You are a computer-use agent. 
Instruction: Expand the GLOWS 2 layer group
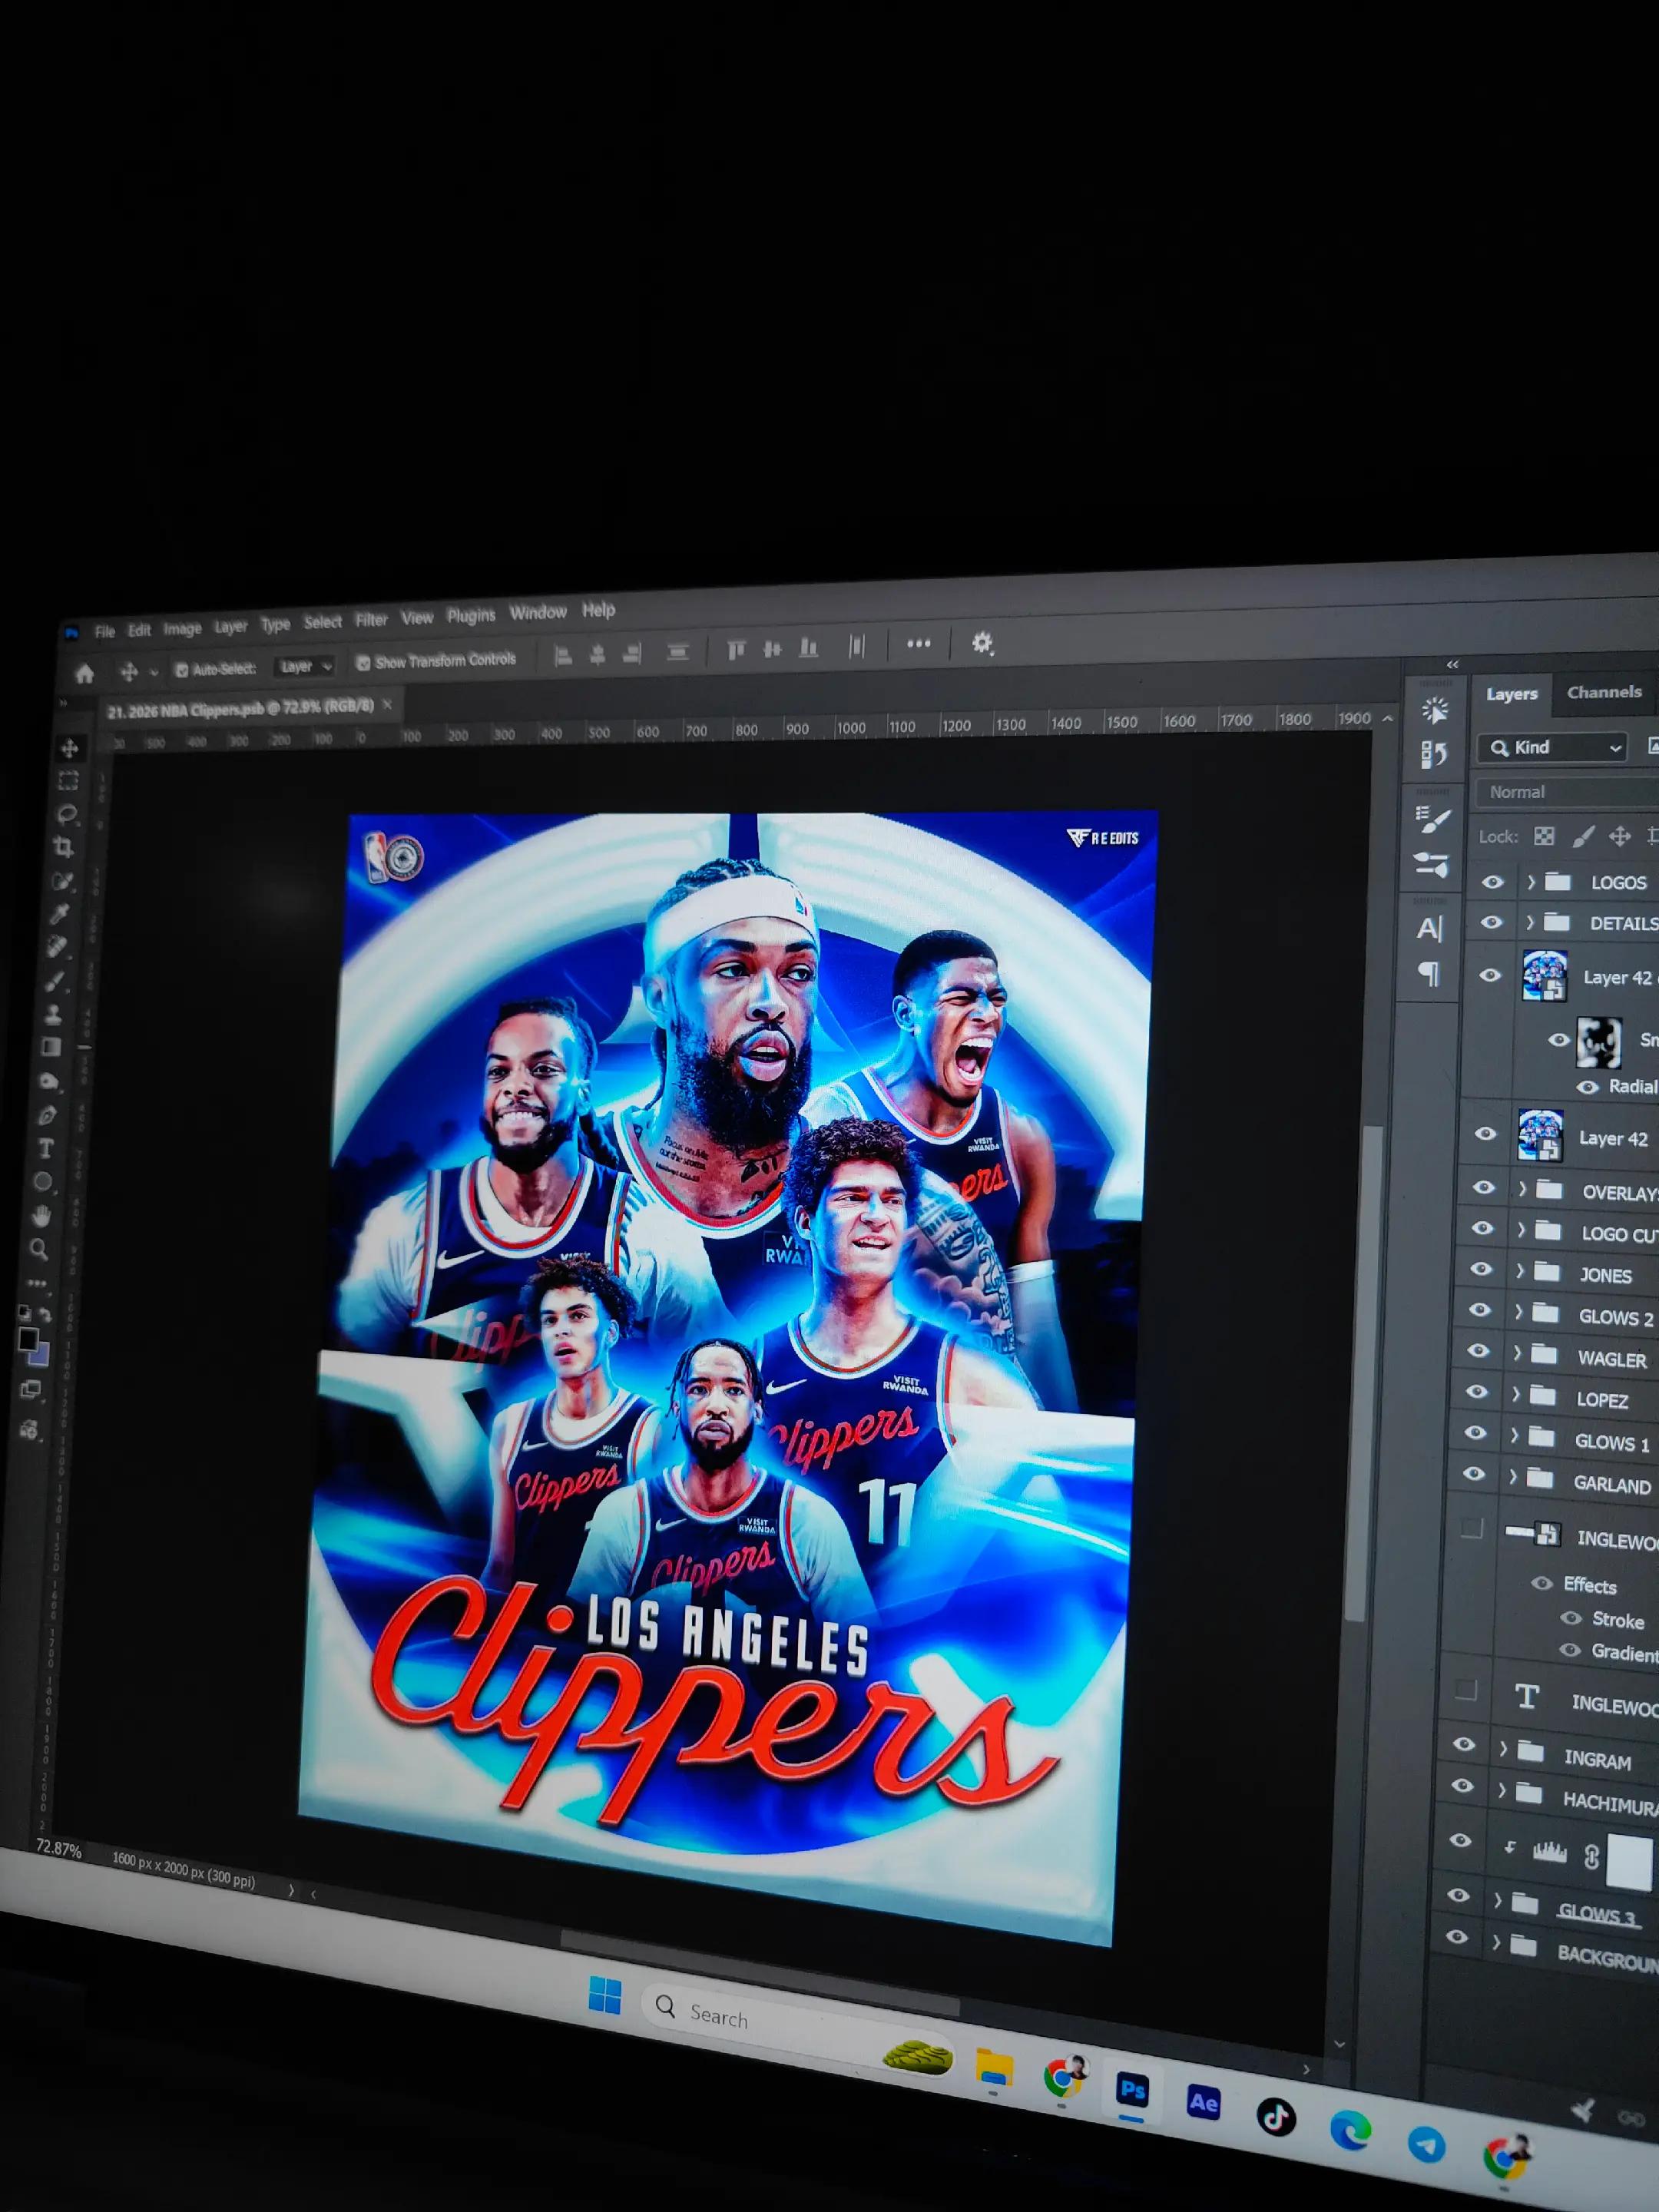click(1518, 1312)
